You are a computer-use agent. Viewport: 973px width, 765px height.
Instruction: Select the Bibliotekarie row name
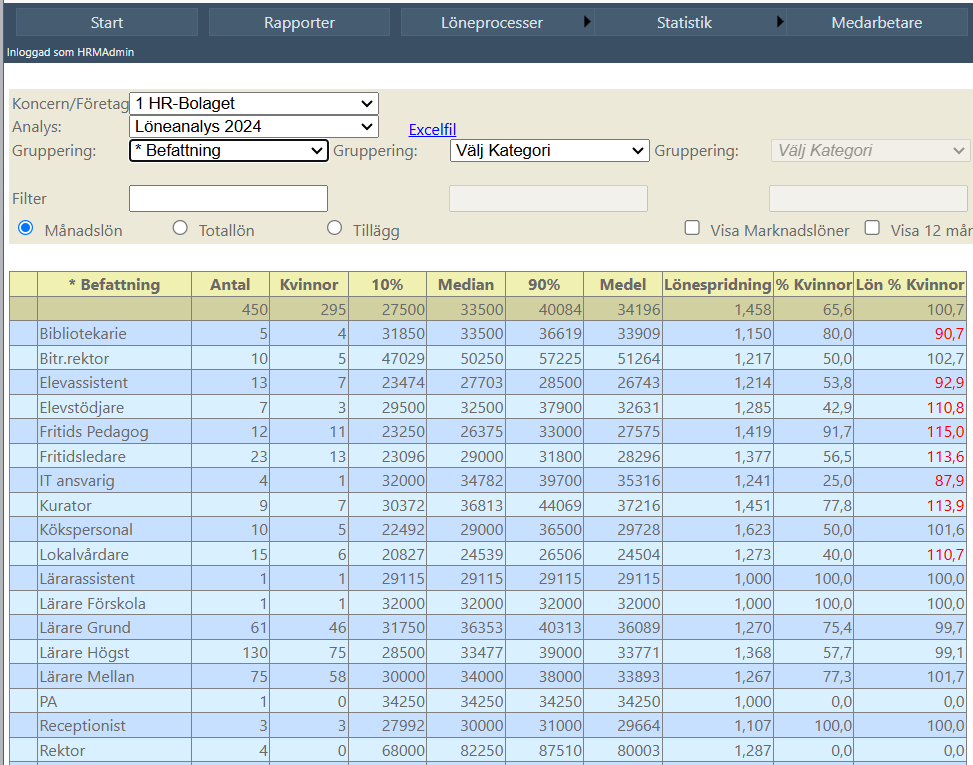pos(83,334)
